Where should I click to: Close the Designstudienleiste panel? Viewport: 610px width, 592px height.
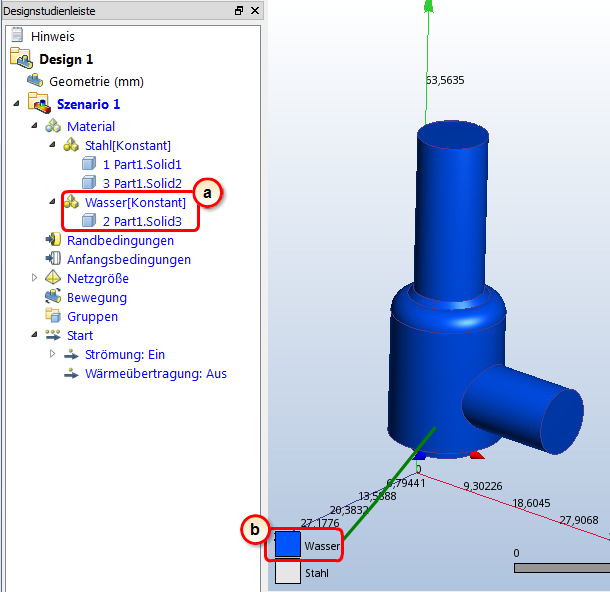tap(255, 11)
